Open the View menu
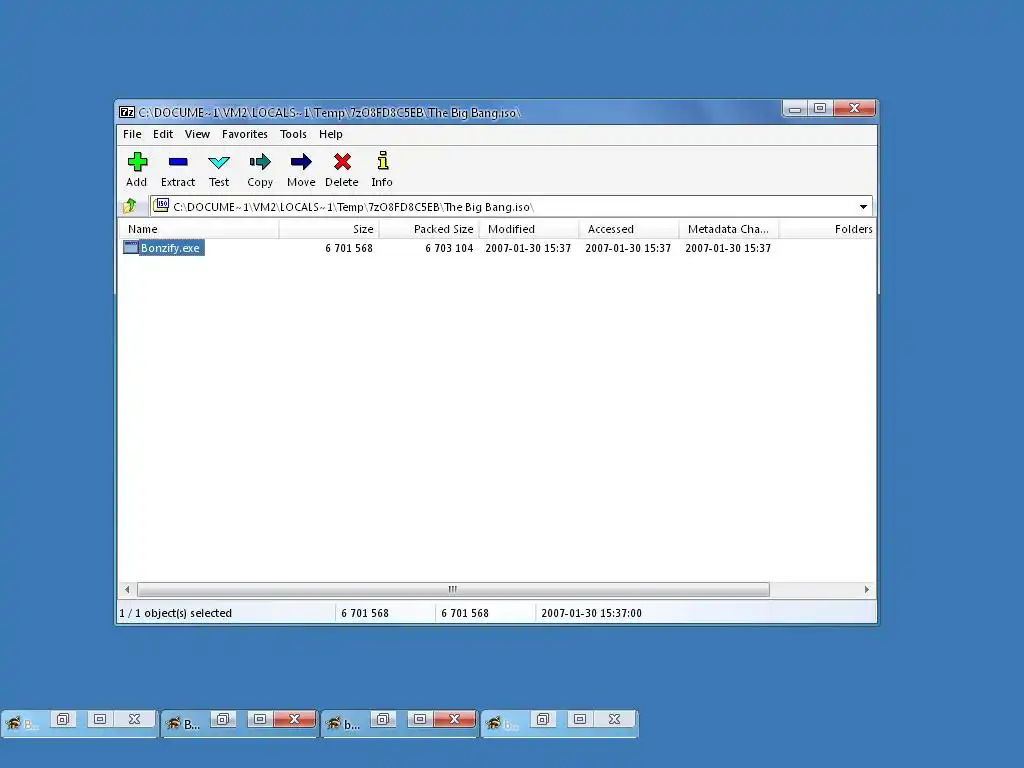Viewport: 1024px width, 768px height. [197, 134]
